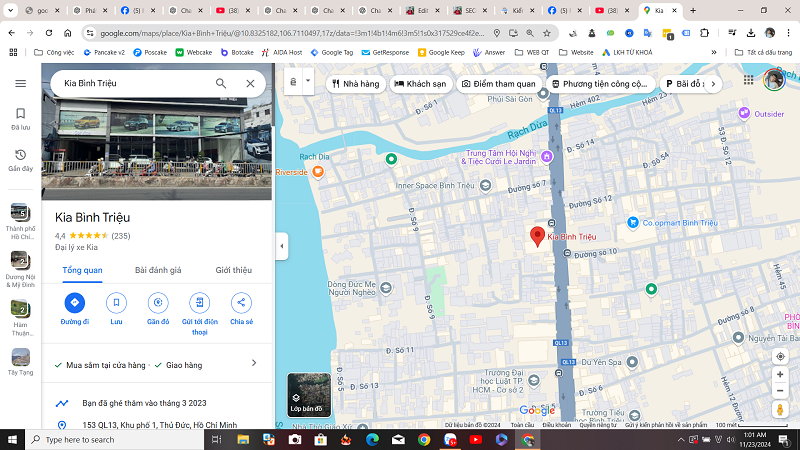Expand the Mua sắm tại cửa hàng row
800x450 pixels.
pyautogui.click(x=157, y=364)
